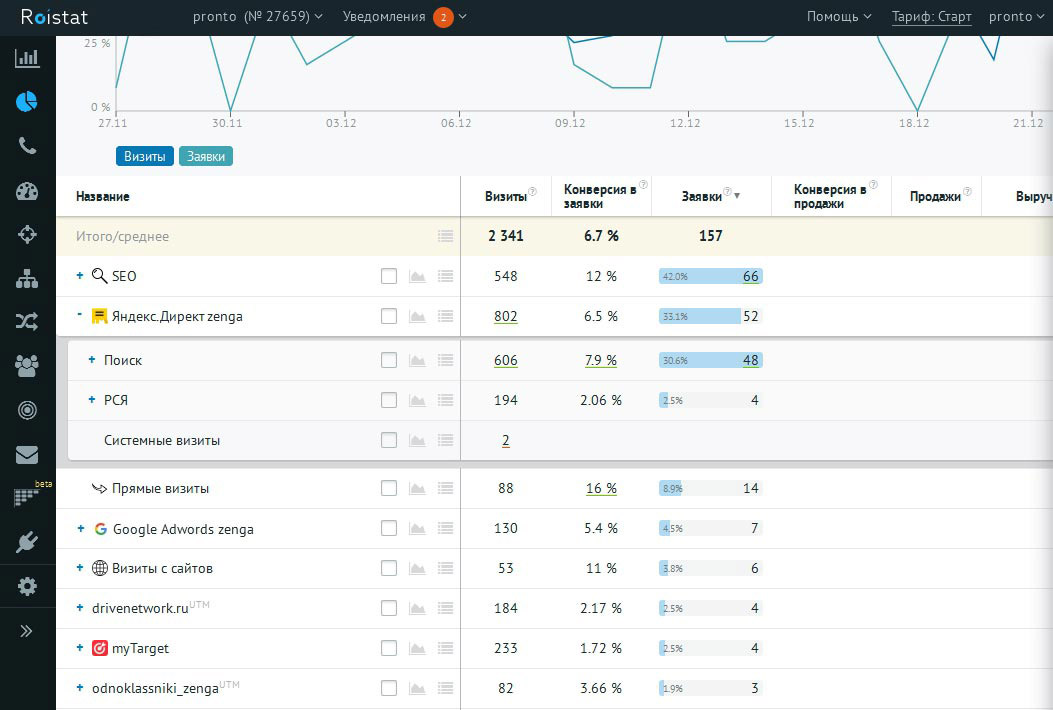Viewport: 1053px width, 710px height.
Task: Open the Помощь menu
Action: point(838,17)
